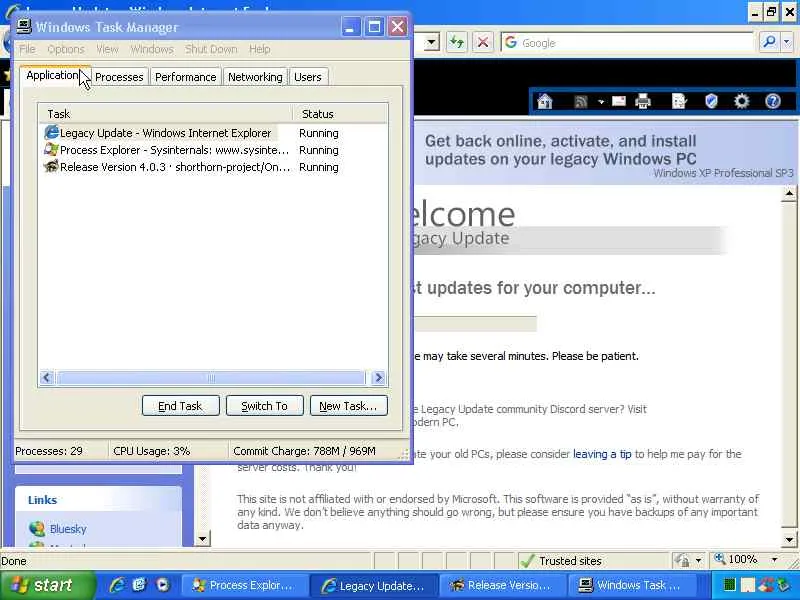Click the Tools gear icon in IE toolbar

click(741, 101)
